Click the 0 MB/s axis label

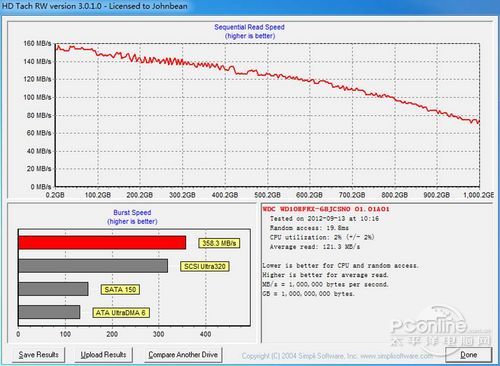(41, 187)
